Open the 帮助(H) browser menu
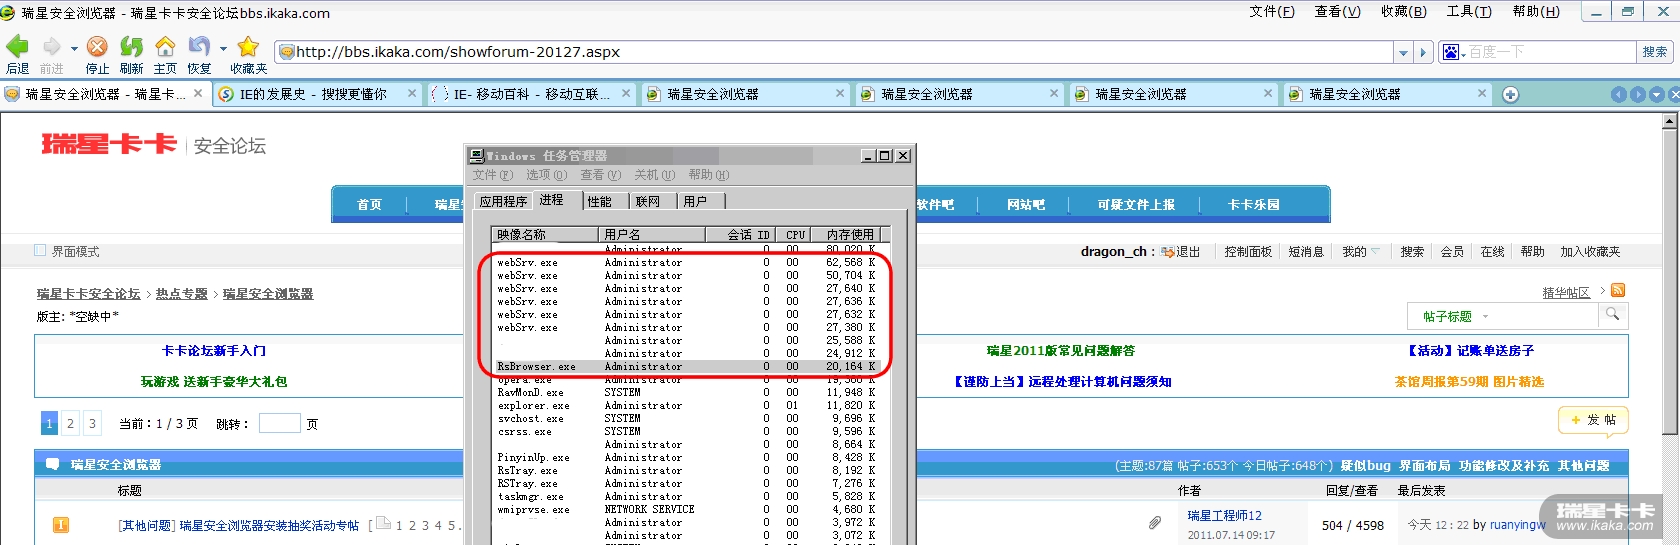The height and width of the screenshot is (545, 1680). point(1536,12)
